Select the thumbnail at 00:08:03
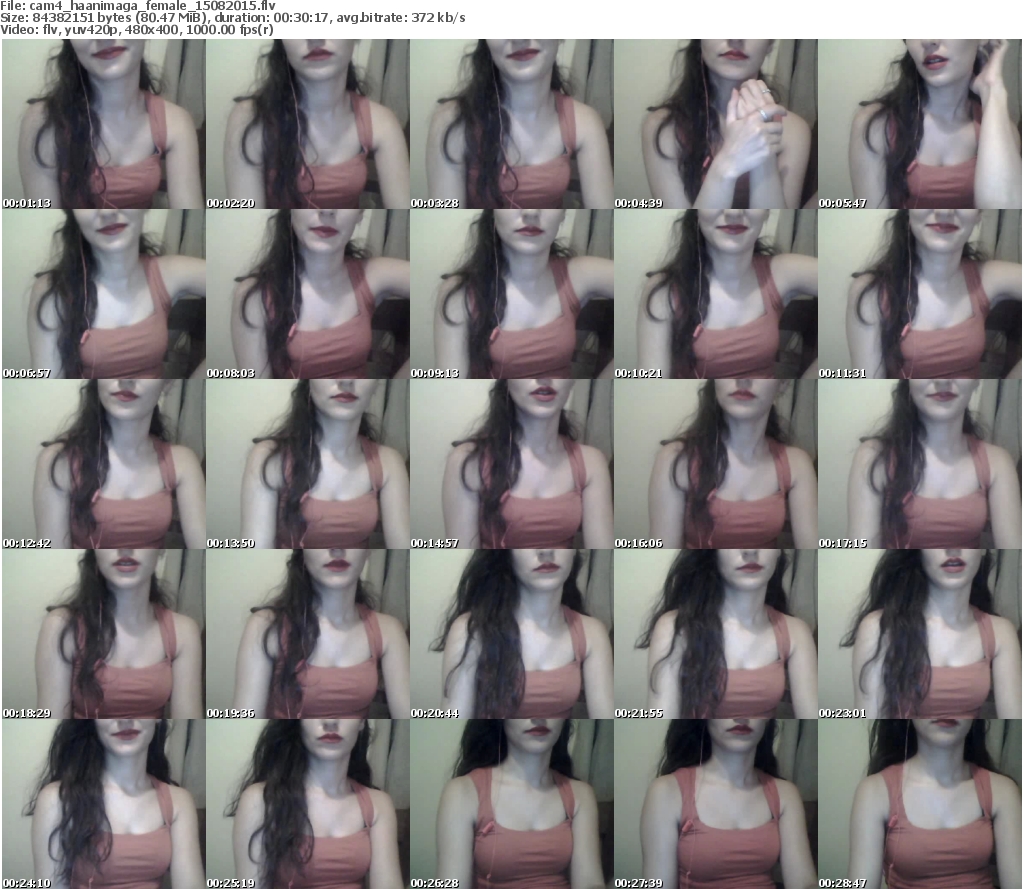The width and height of the screenshot is (1024, 889). click(x=308, y=294)
